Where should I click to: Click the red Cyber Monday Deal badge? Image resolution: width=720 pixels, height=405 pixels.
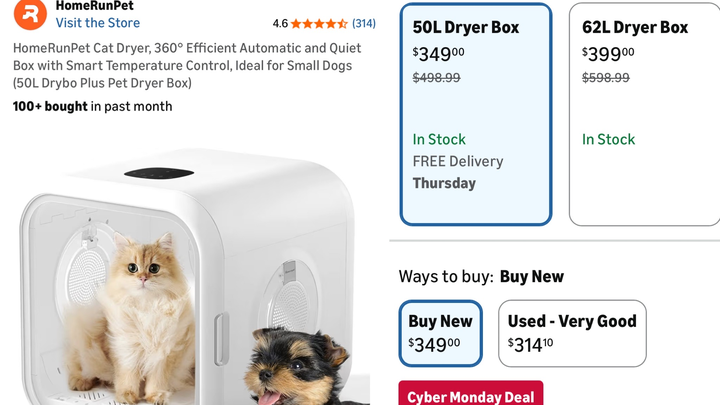471,394
